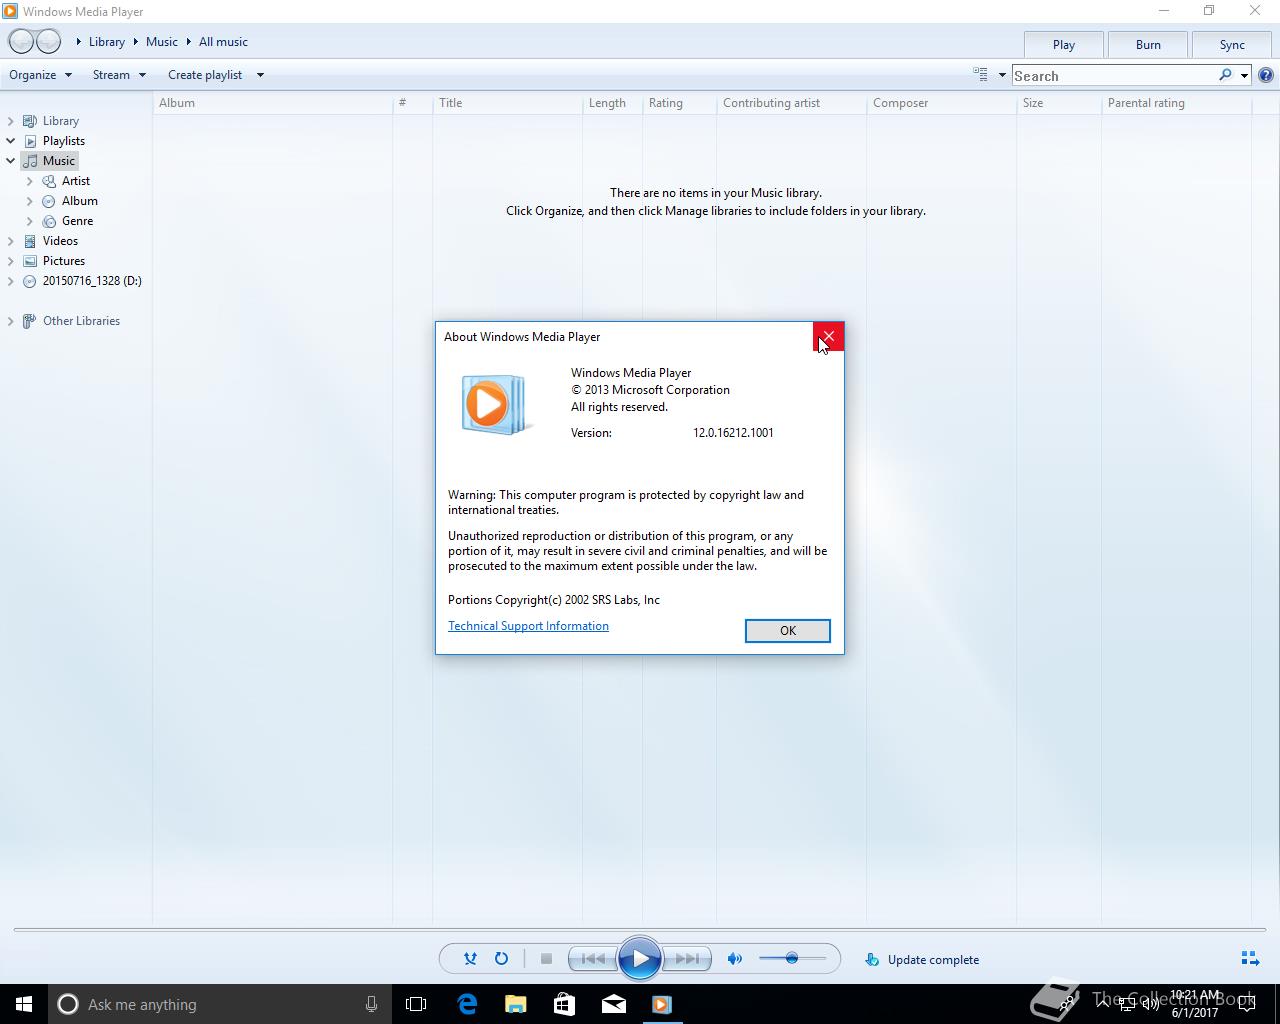Sort by Rating column header
Image resolution: width=1280 pixels, height=1024 pixels.
pyautogui.click(x=679, y=103)
